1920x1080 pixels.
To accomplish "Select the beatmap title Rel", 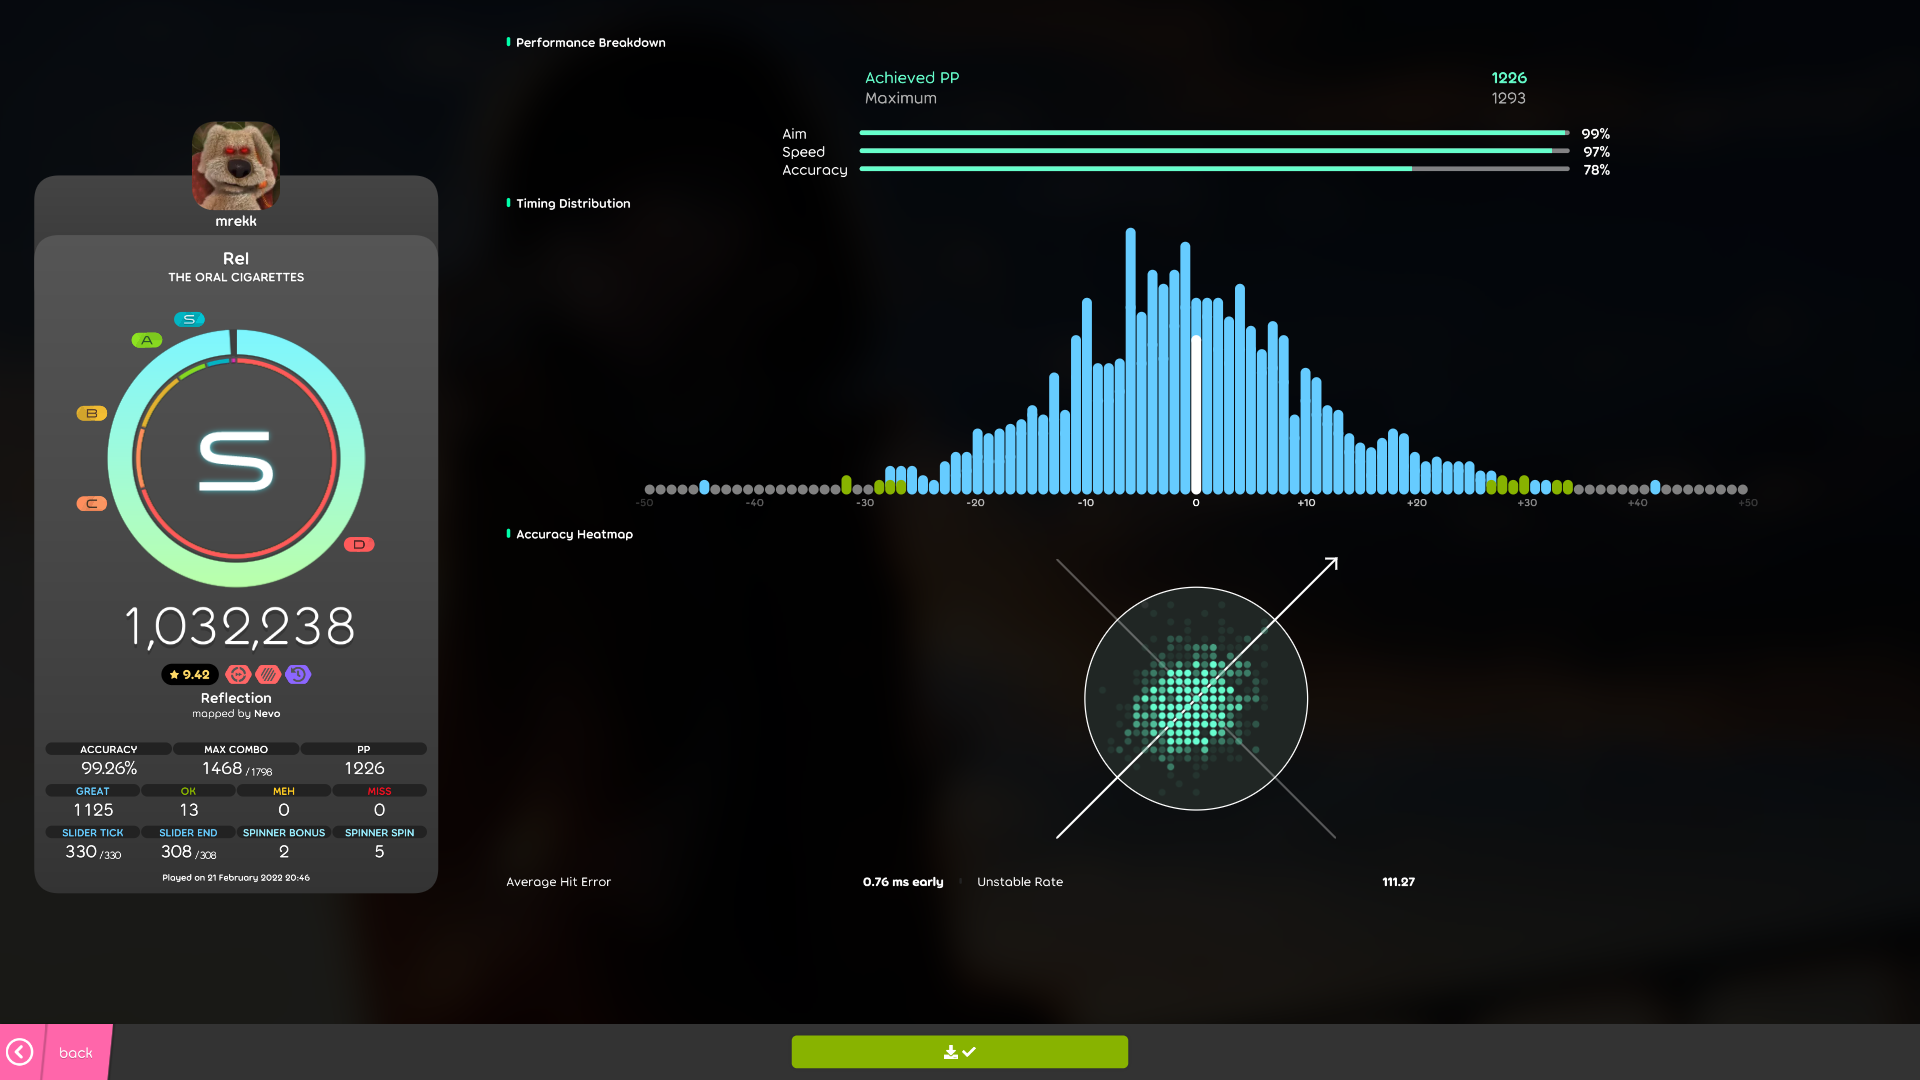I will (x=236, y=258).
